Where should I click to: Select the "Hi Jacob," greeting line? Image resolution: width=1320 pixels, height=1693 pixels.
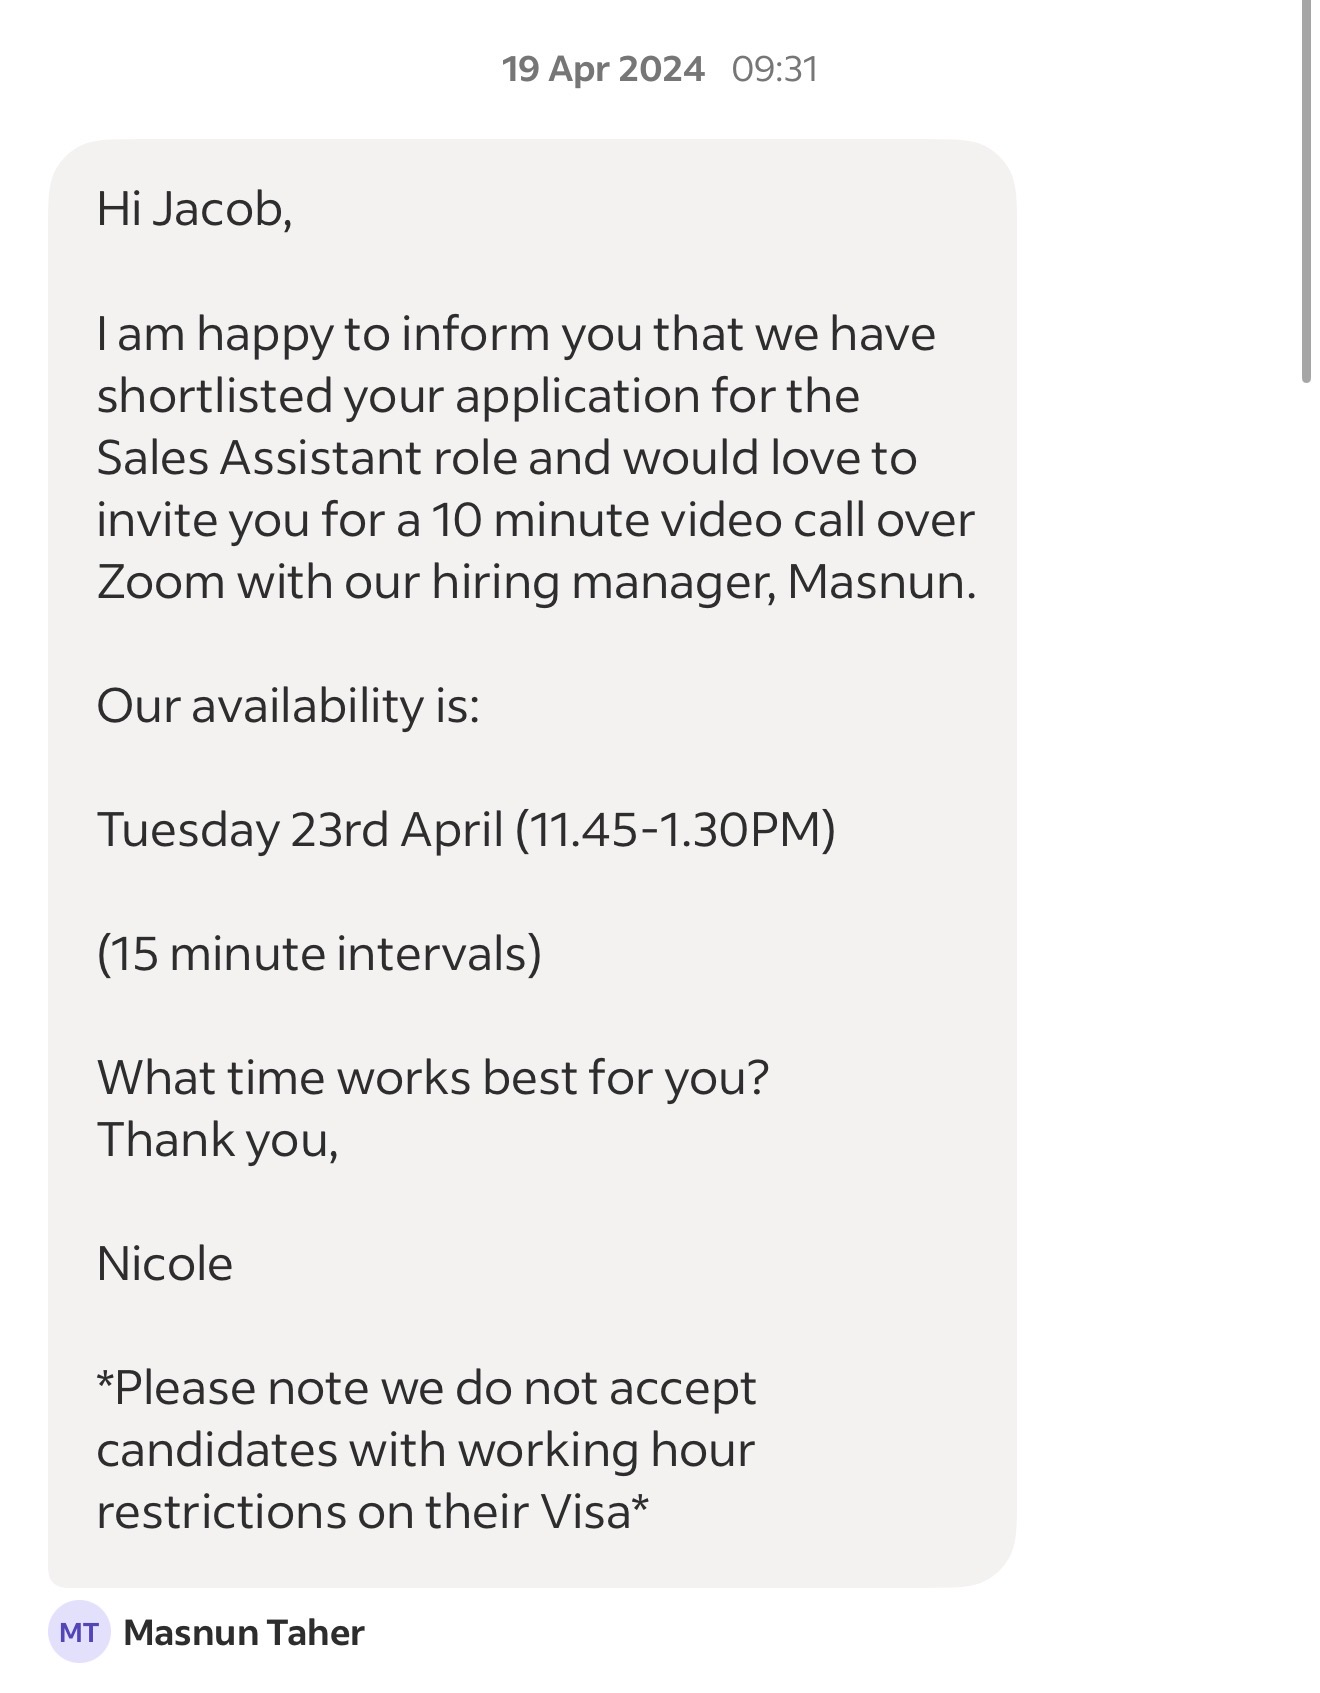[x=194, y=209]
